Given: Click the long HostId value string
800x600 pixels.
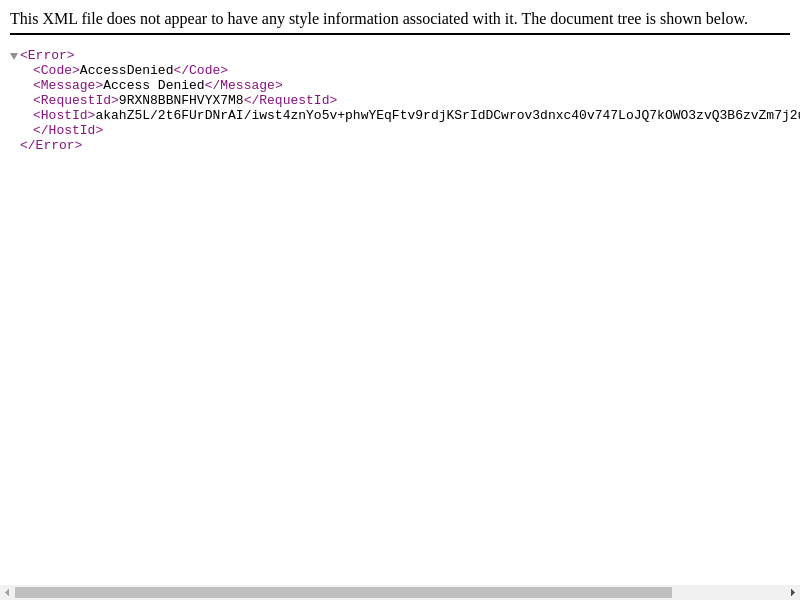Looking at the screenshot, I should point(440,116).
